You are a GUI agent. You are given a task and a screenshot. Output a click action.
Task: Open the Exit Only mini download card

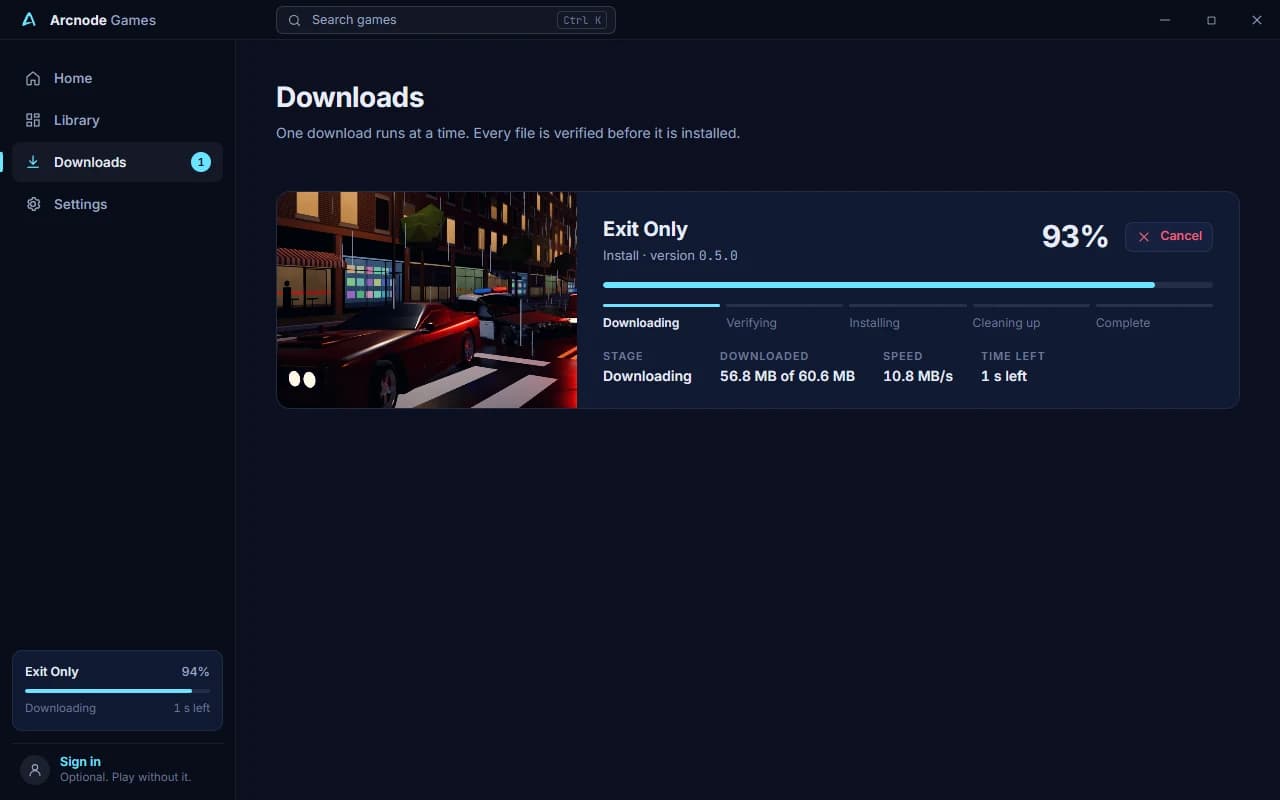point(118,690)
